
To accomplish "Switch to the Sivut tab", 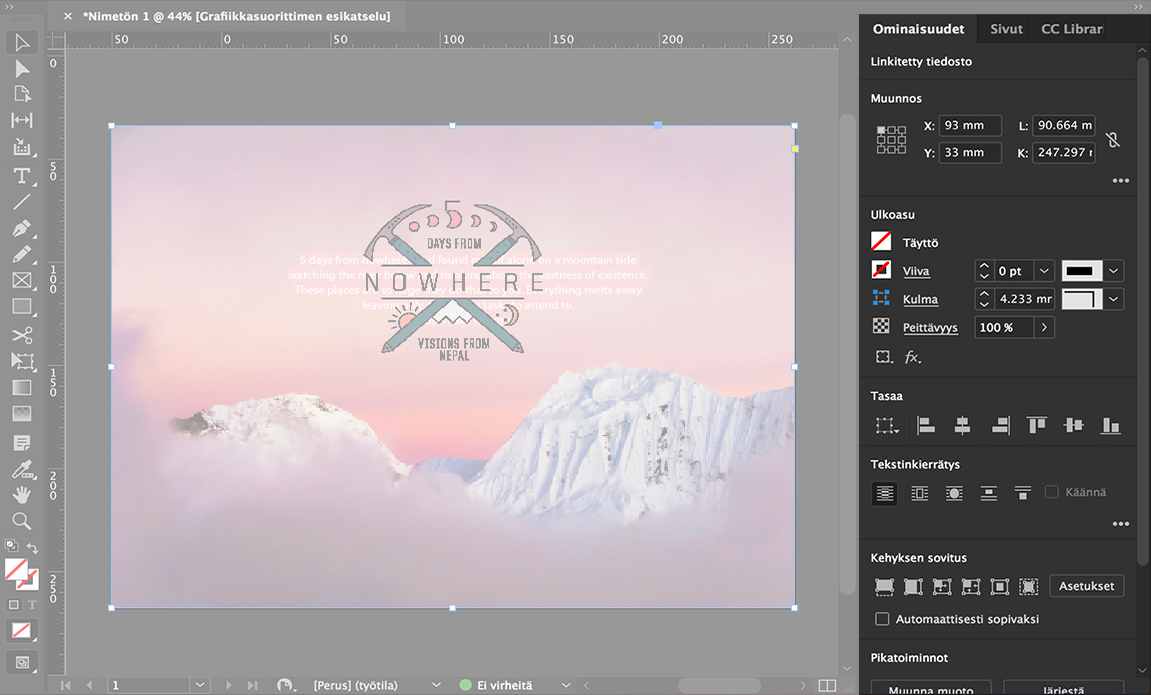I will pyautogui.click(x=1006, y=29).
